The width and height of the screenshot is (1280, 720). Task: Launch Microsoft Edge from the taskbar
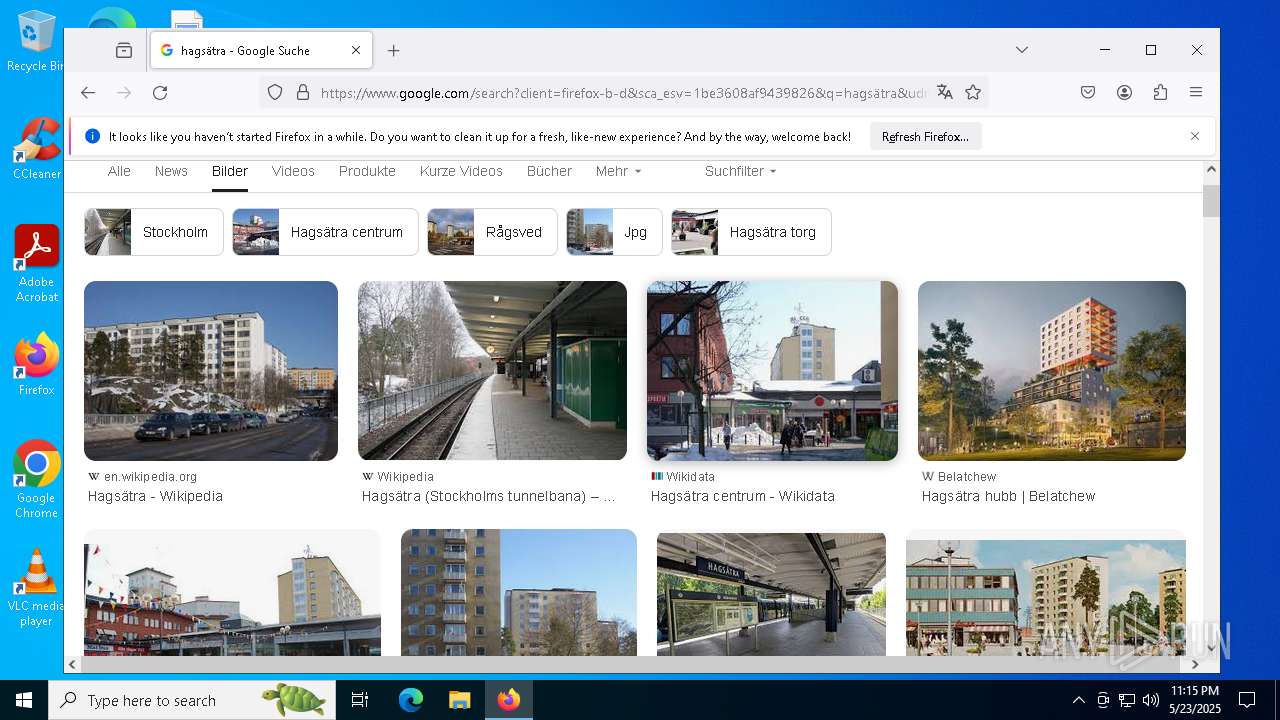click(411, 700)
